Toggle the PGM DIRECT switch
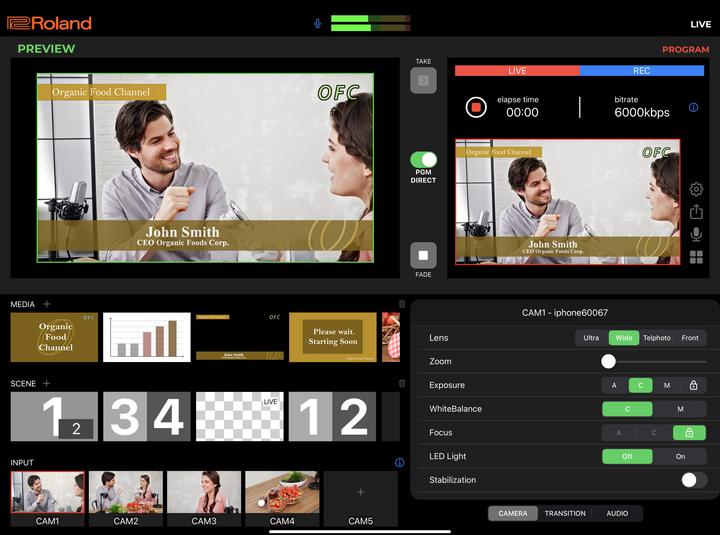Image resolution: width=720 pixels, height=535 pixels. point(423,160)
